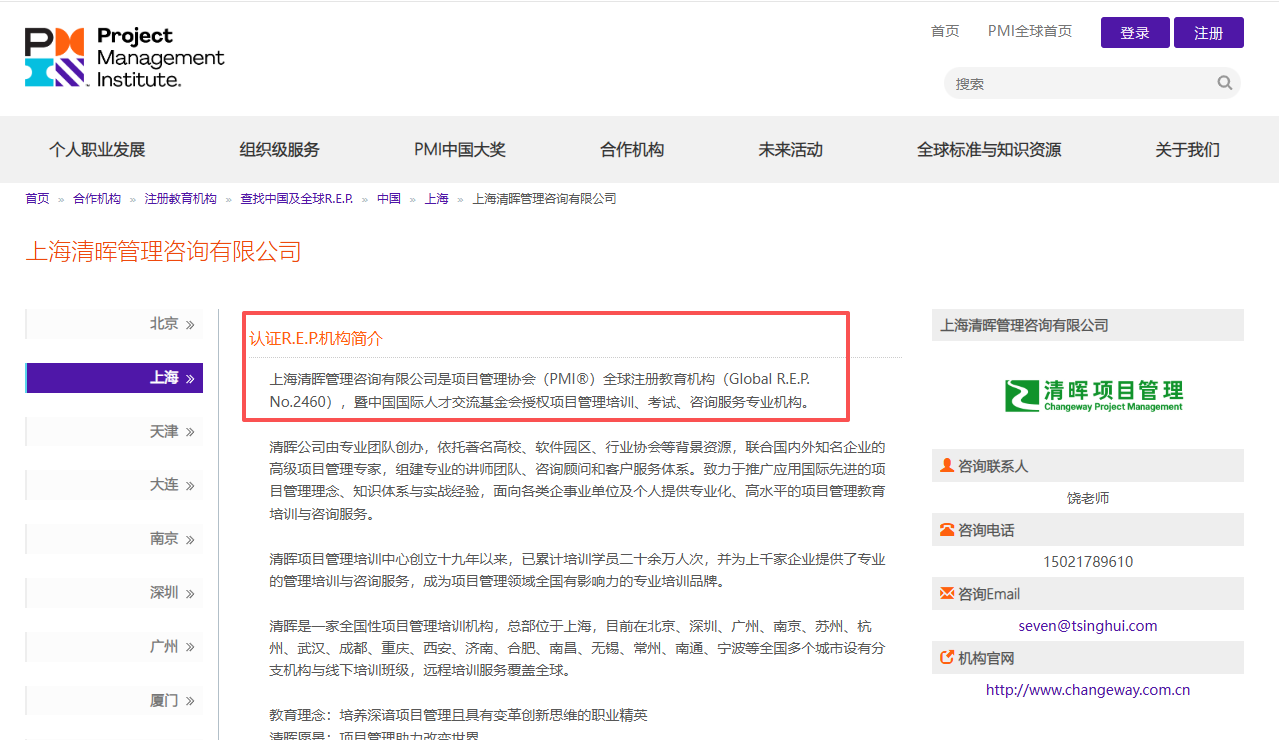Open the PMI中国大奖 menu
The height and width of the screenshot is (740, 1279).
(x=460, y=150)
